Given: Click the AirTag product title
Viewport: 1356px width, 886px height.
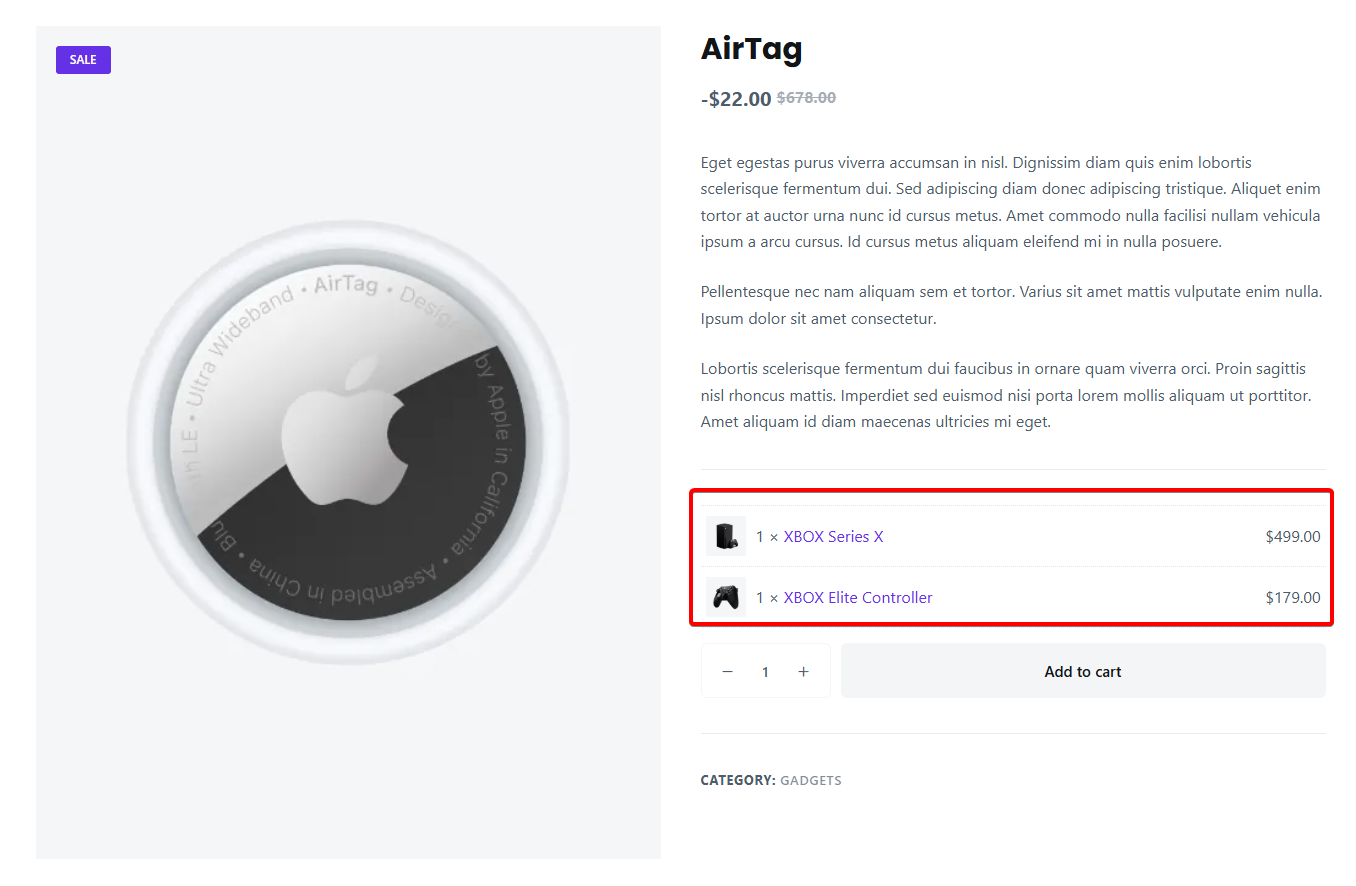Looking at the screenshot, I should pyautogui.click(x=751, y=48).
